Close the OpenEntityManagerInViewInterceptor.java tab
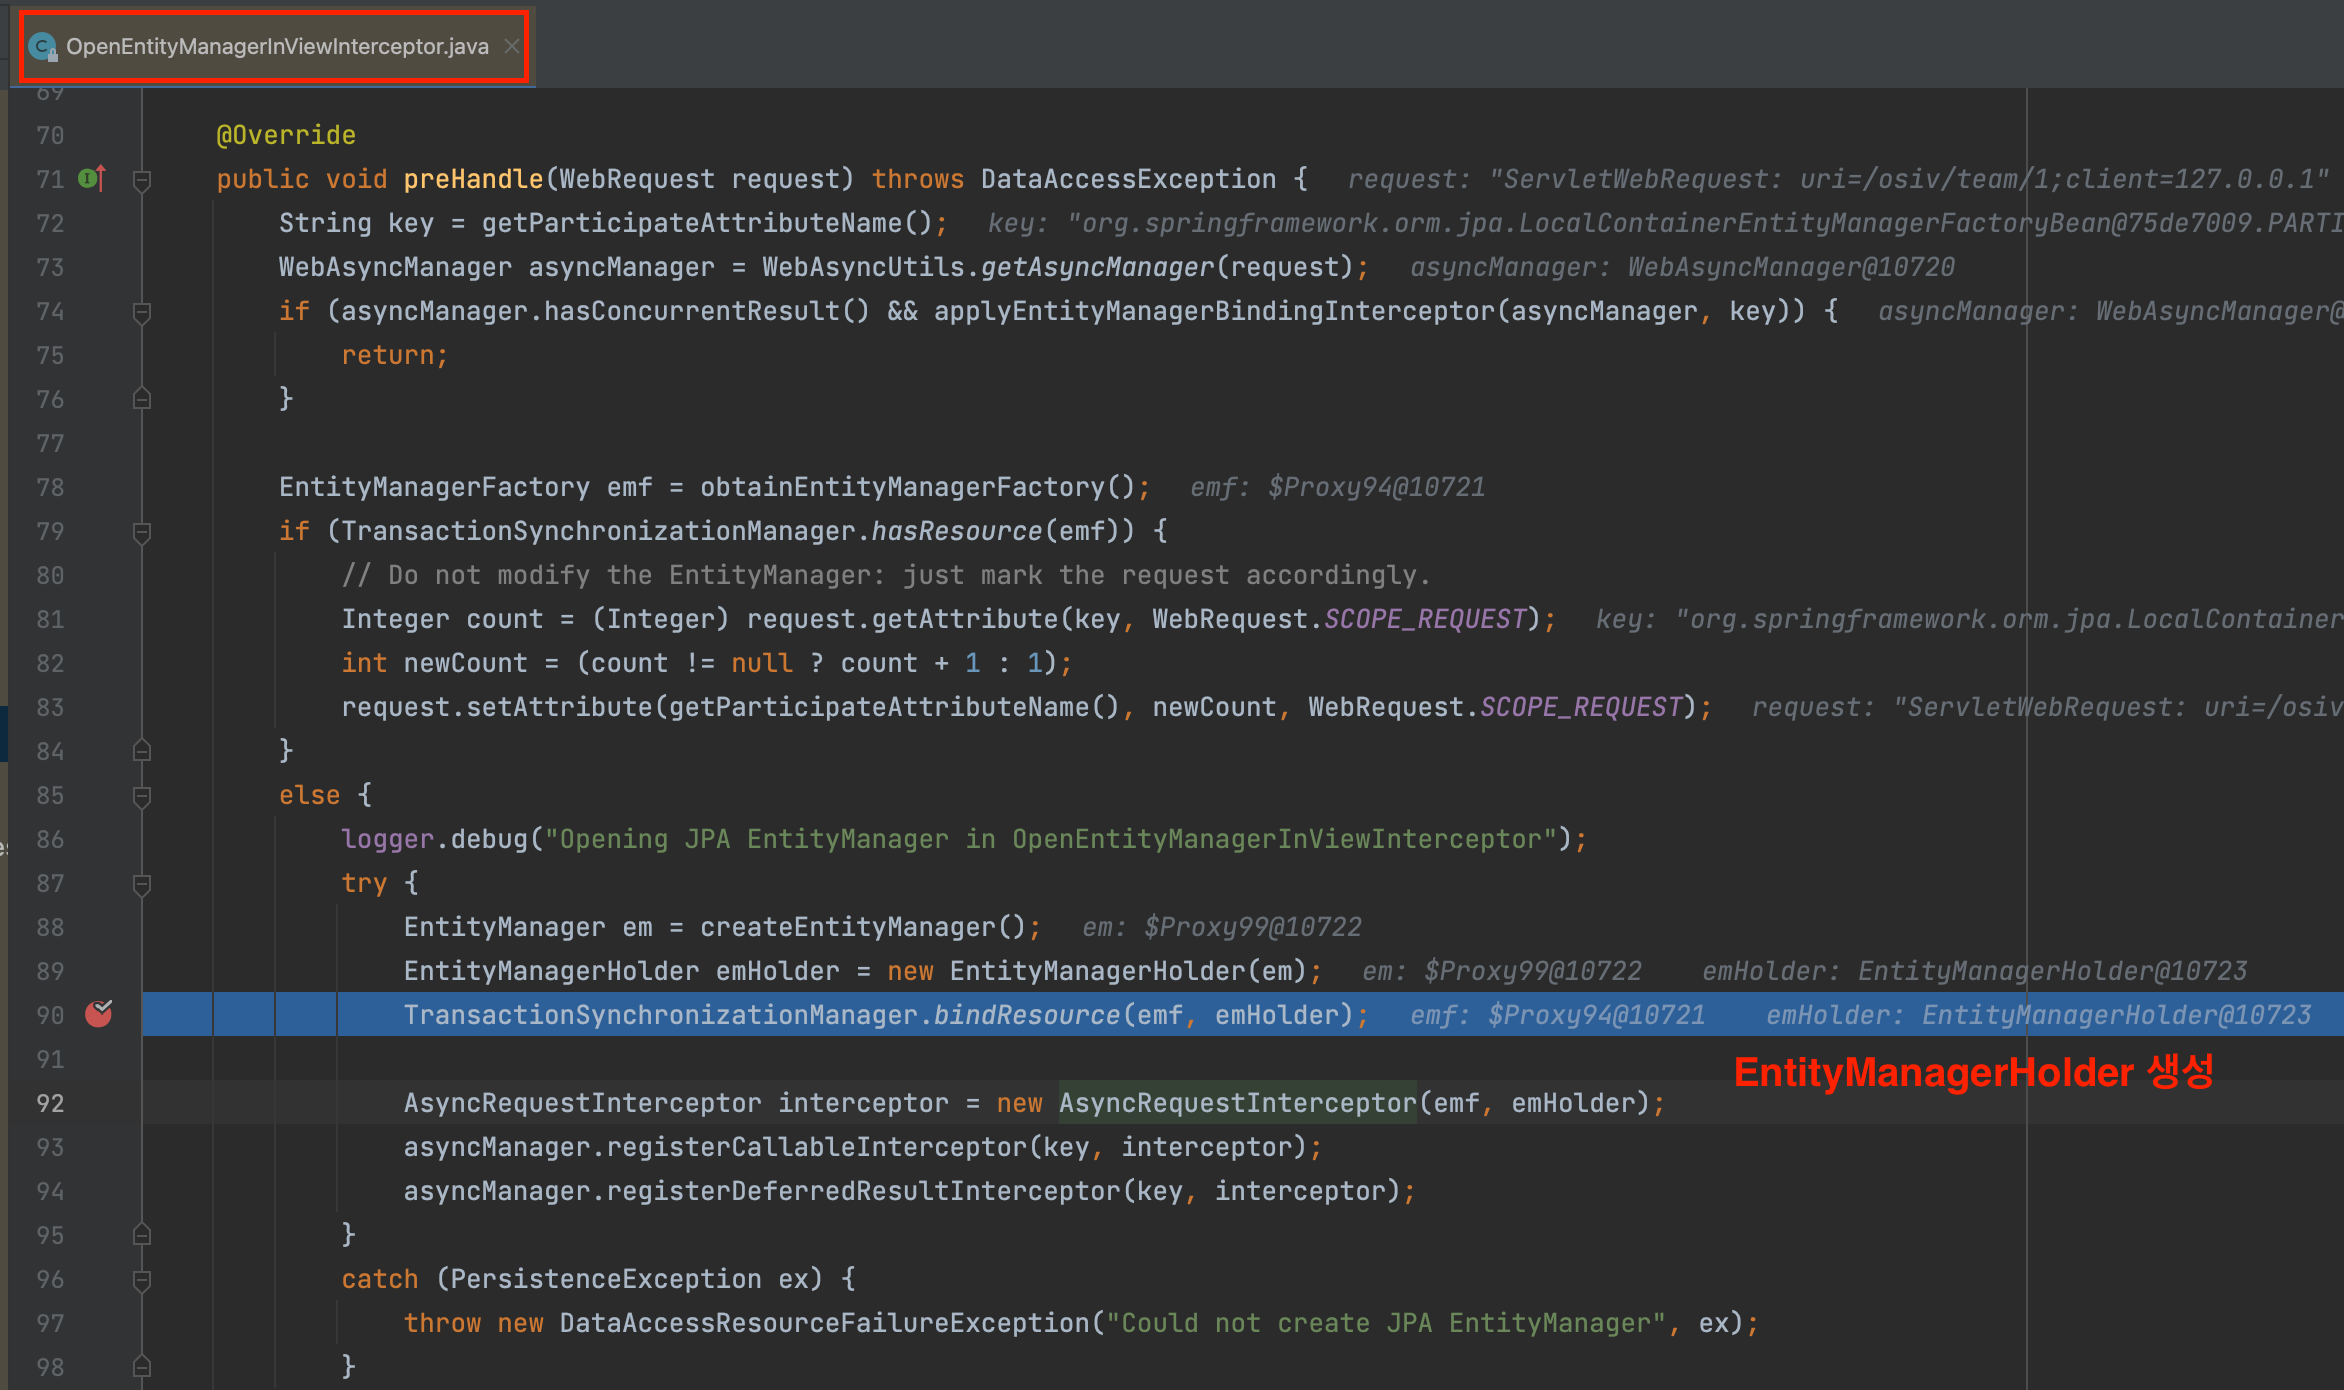 pos(511,46)
